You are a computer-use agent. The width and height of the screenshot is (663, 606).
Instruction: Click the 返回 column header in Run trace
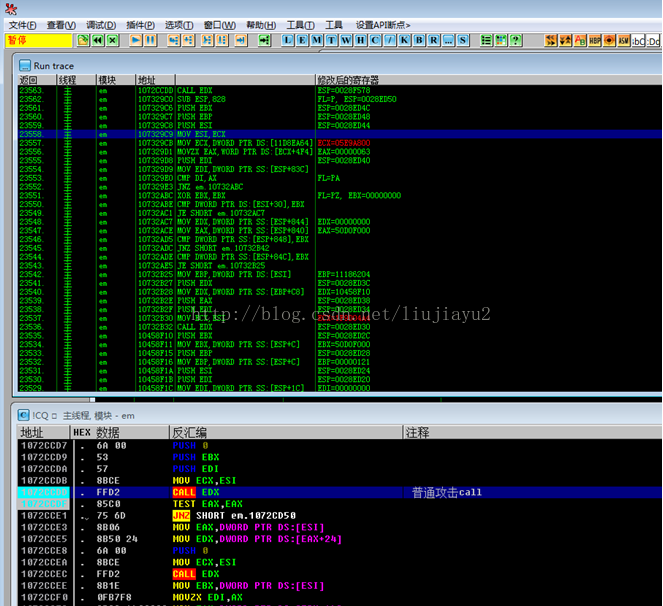tap(37, 80)
